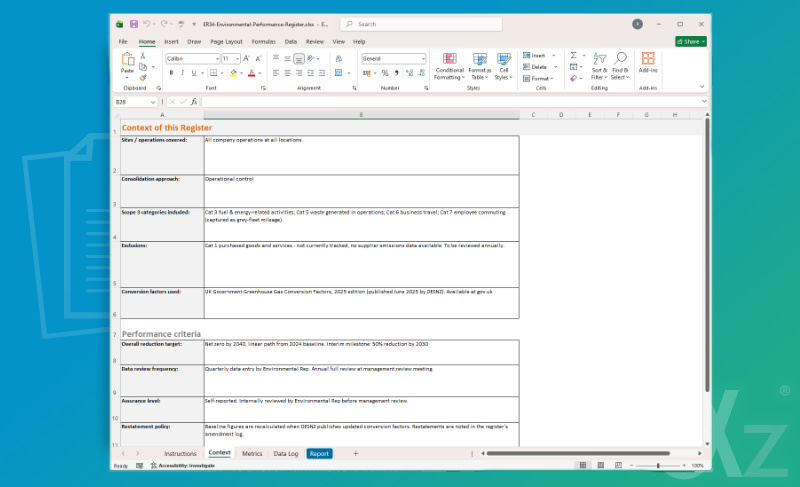This screenshot has width=800, height=487.
Task: Click the Share button
Action: (x=691, y=41)
